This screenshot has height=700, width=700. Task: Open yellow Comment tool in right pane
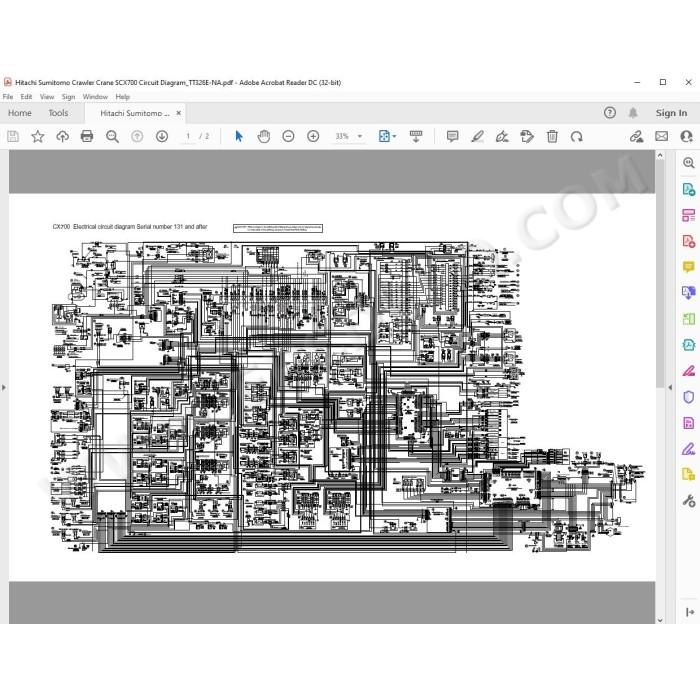click(688, 267)
